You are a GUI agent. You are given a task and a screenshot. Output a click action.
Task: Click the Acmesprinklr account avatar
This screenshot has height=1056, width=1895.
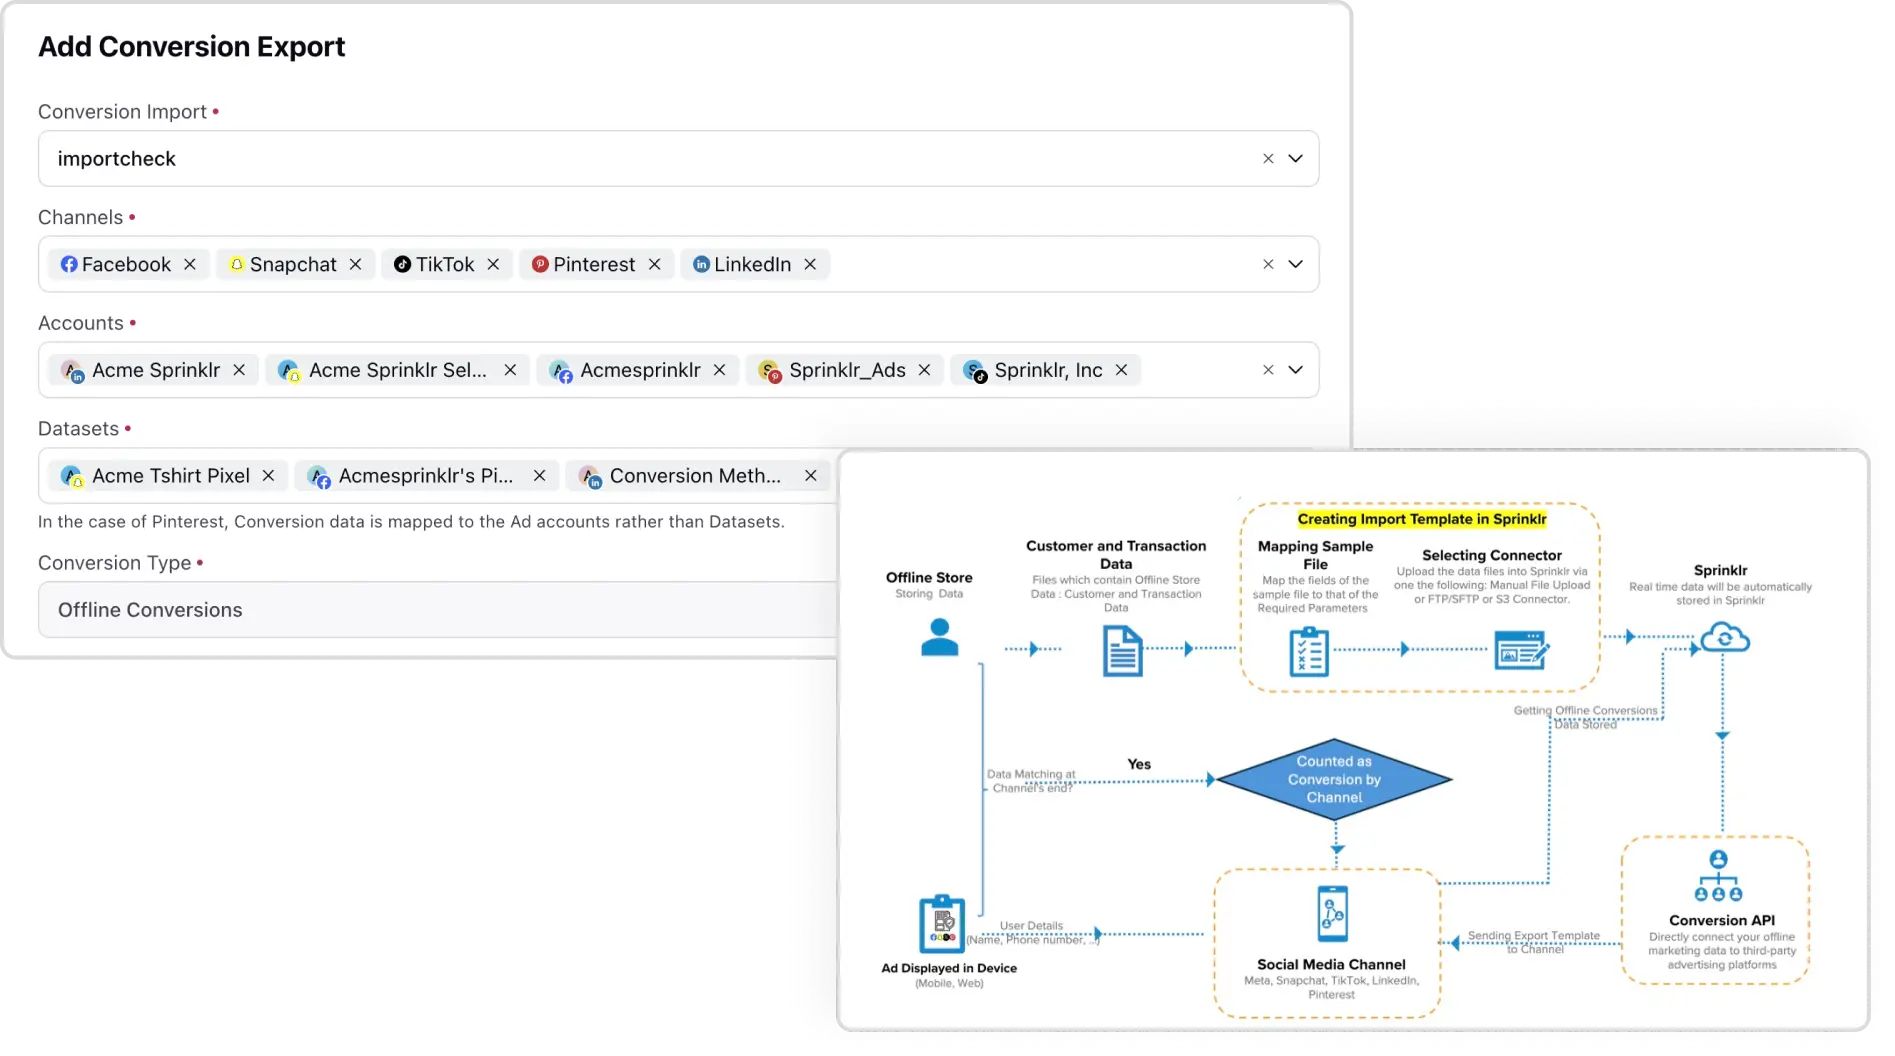click(x=561, y=371)
